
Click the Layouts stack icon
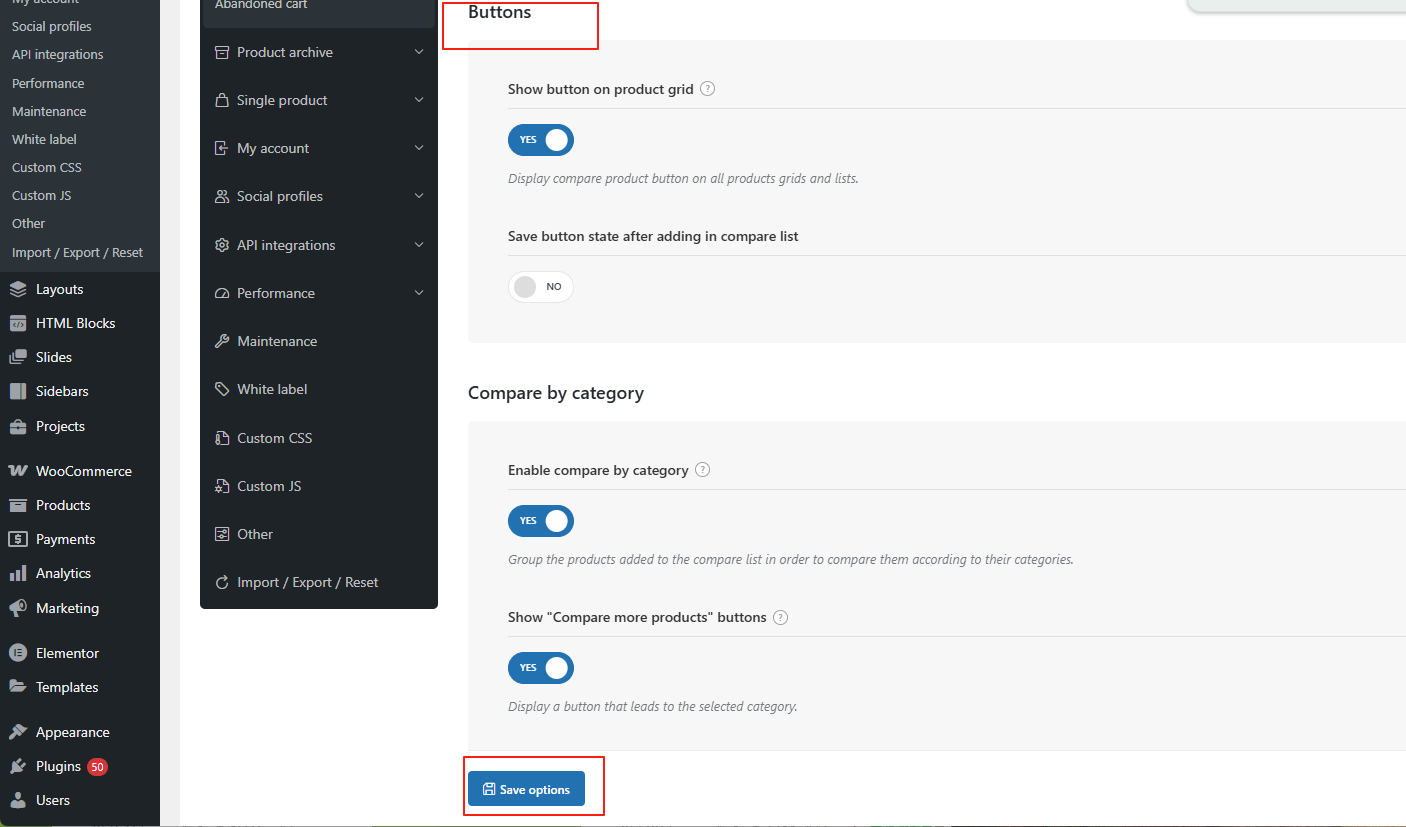pyautogui.click(x=18, y=289)
